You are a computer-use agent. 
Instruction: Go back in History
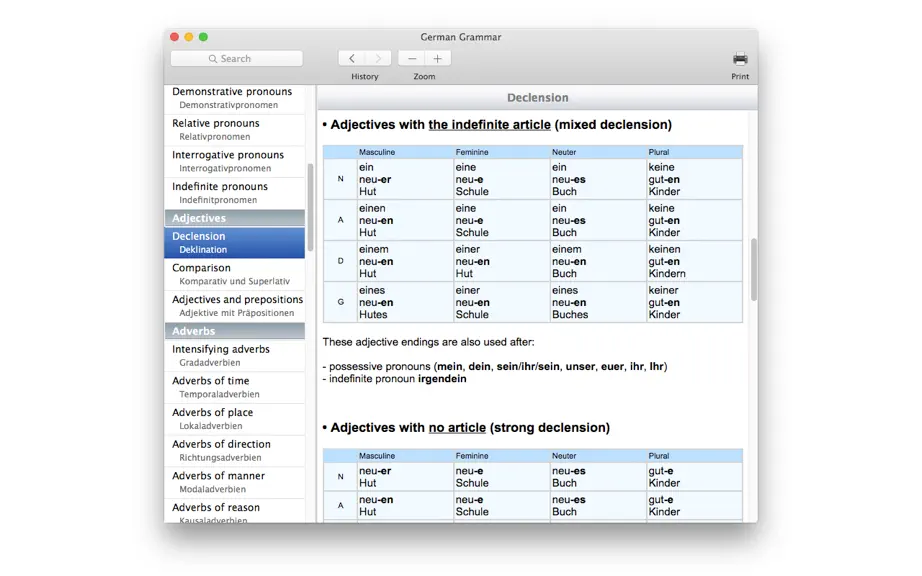point(352,58)
